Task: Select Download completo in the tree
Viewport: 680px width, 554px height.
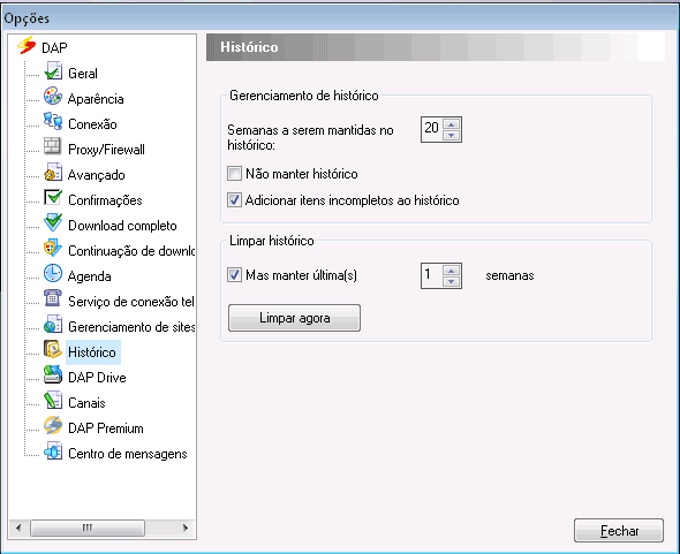Action: [x=122, y=226]
